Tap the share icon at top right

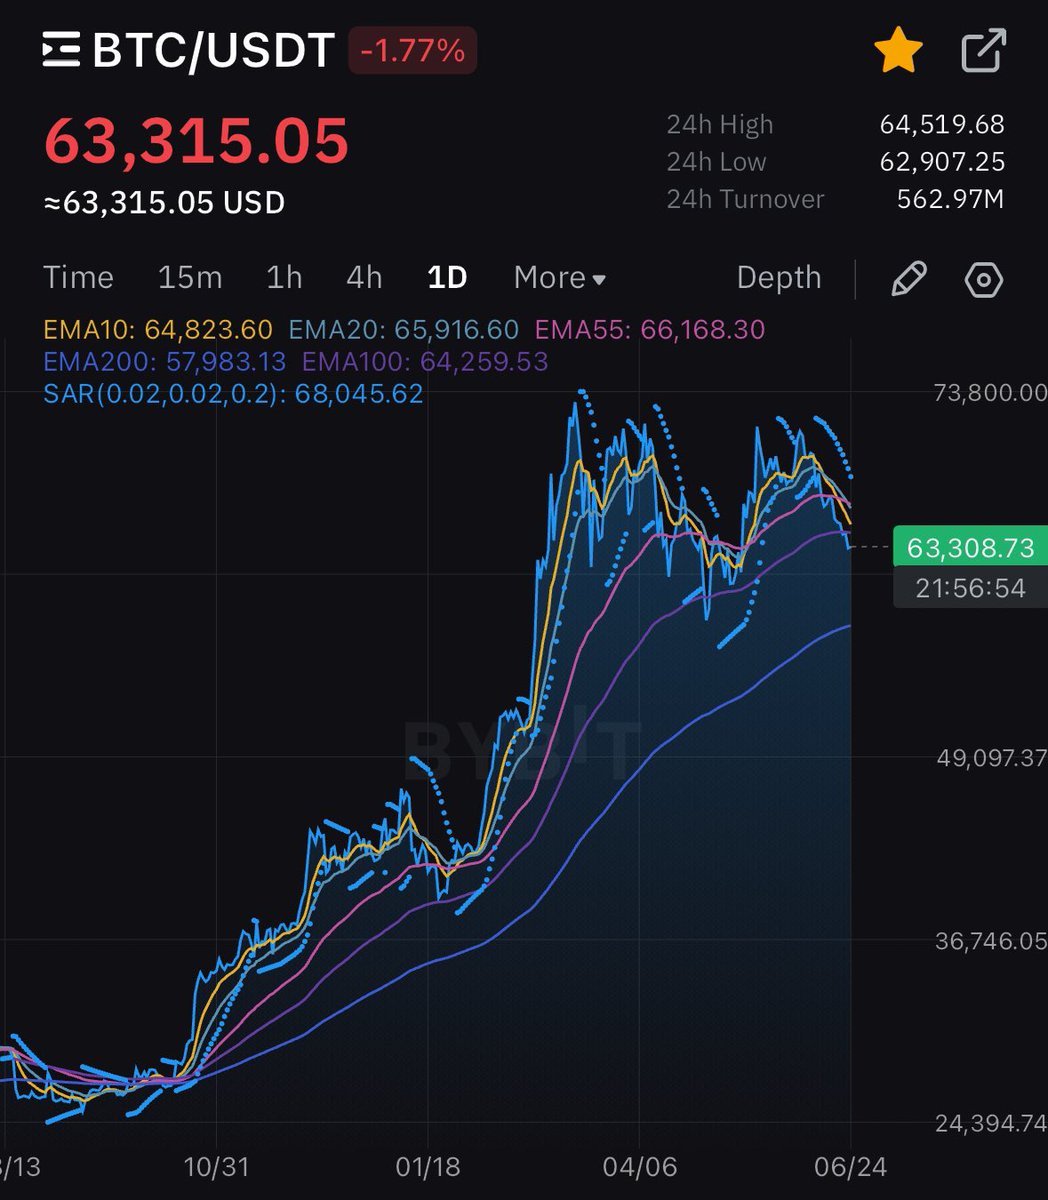[983, 51]
